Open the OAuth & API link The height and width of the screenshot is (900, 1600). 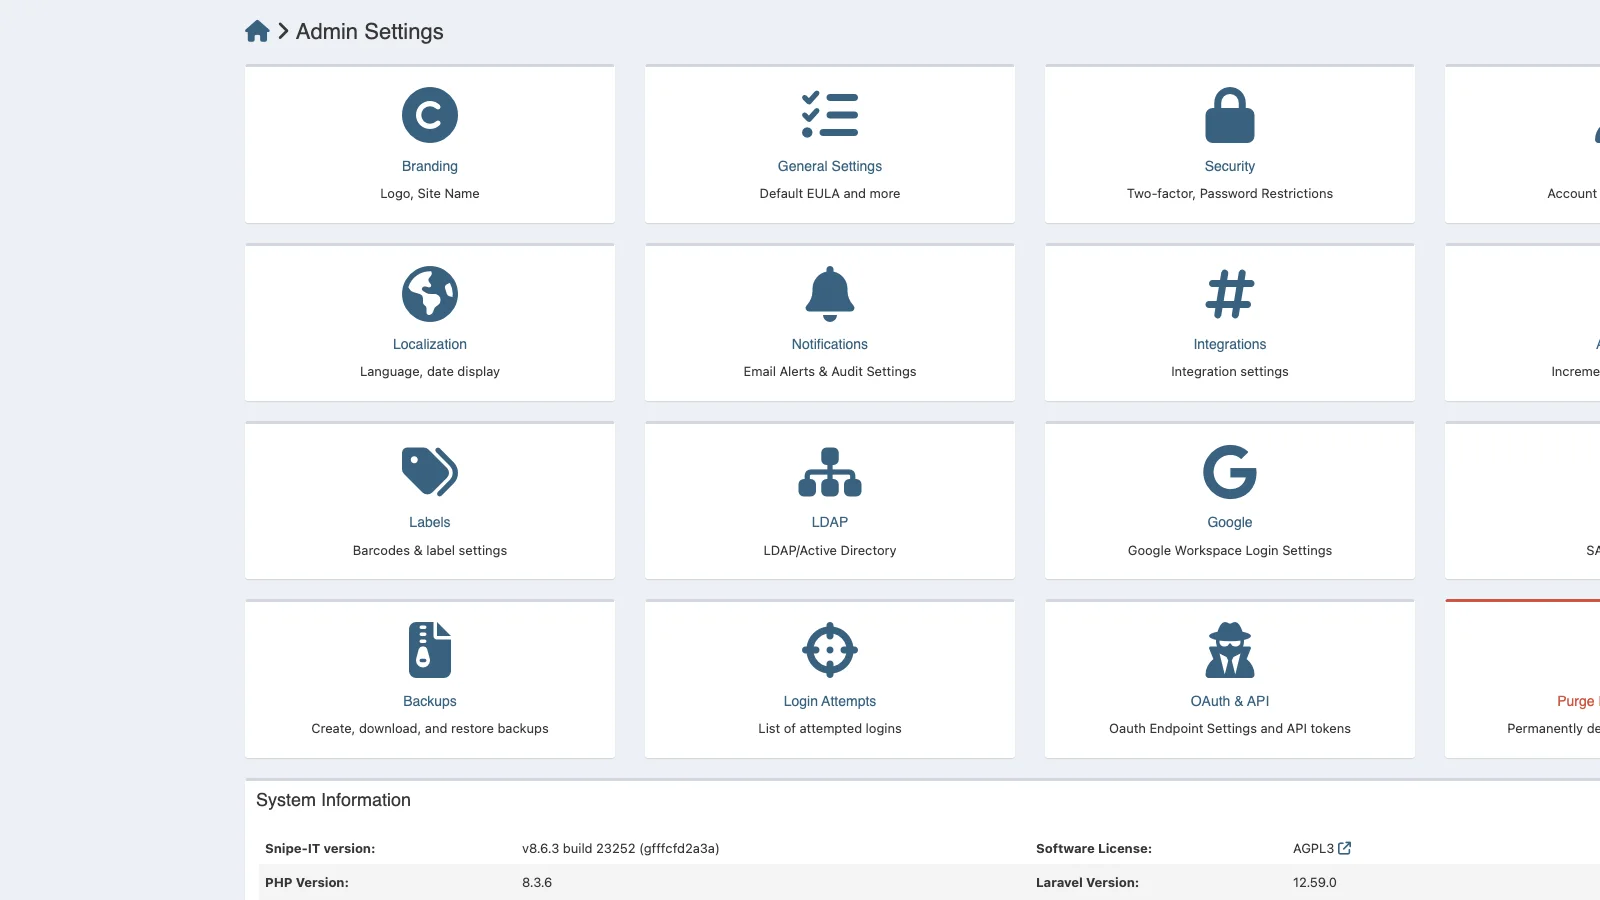(x=1230, y=701)
